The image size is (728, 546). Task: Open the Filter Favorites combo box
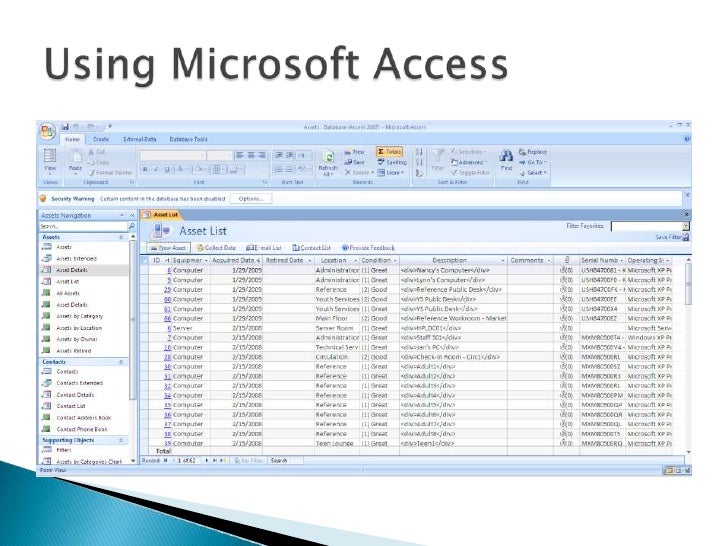pyautogui.click(x=650, y=226)
